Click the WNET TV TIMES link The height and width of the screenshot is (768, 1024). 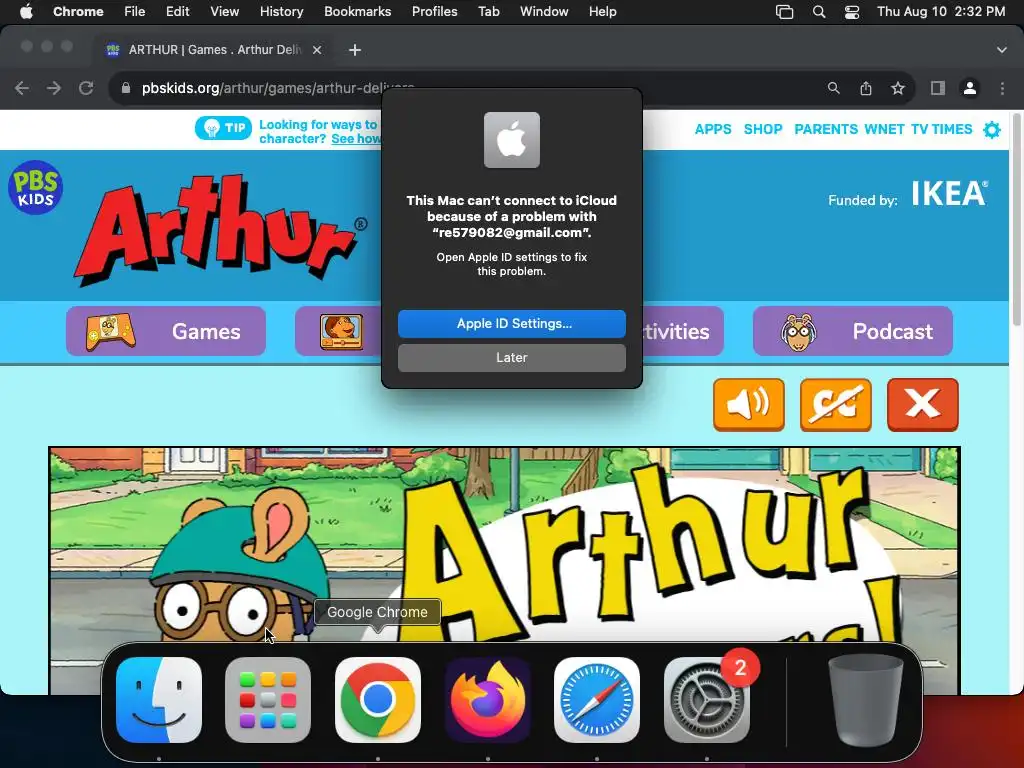[918, 129]
